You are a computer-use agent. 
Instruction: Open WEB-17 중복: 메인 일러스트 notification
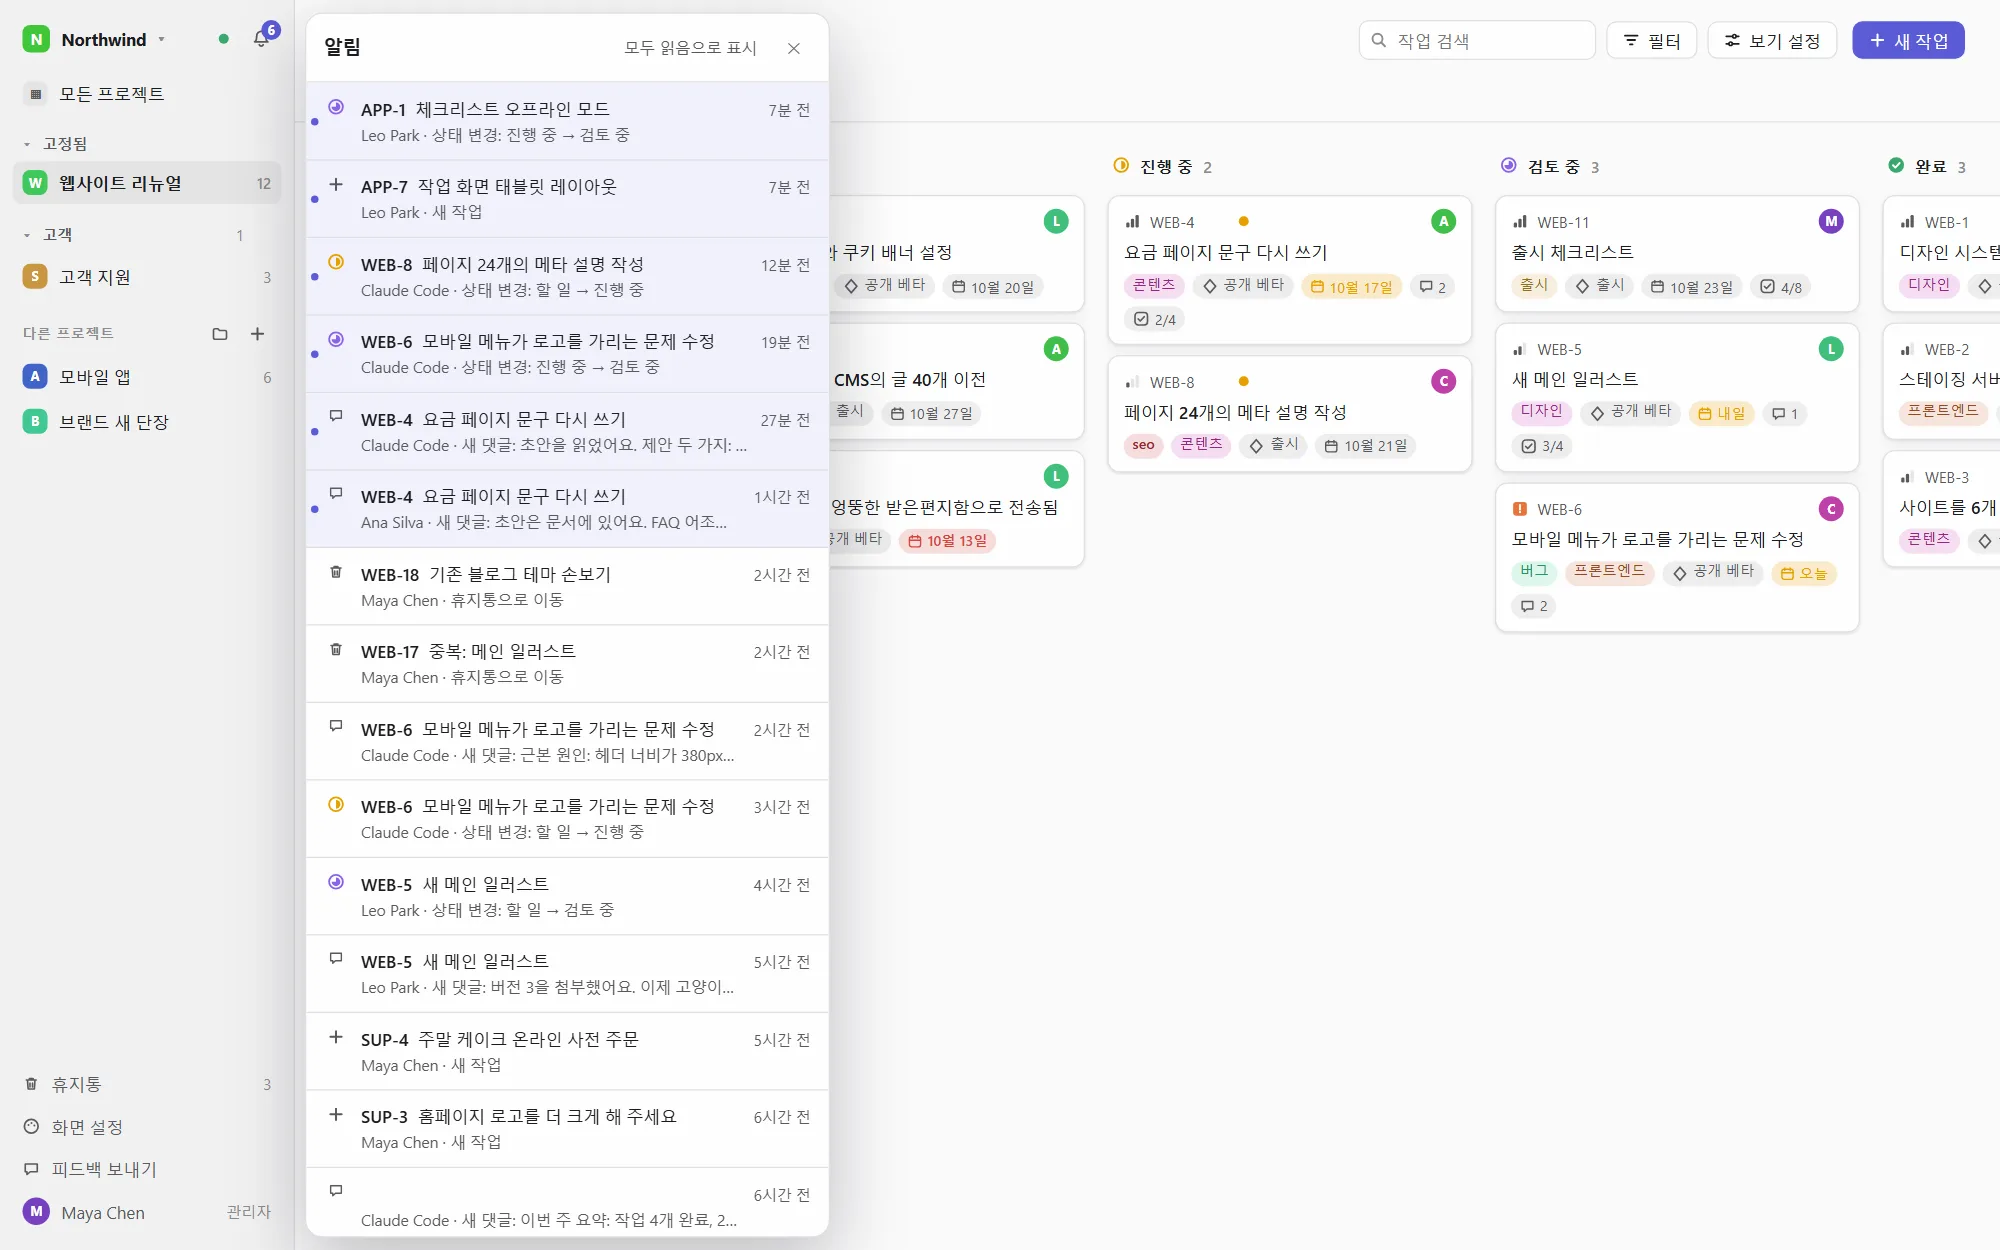568,664
